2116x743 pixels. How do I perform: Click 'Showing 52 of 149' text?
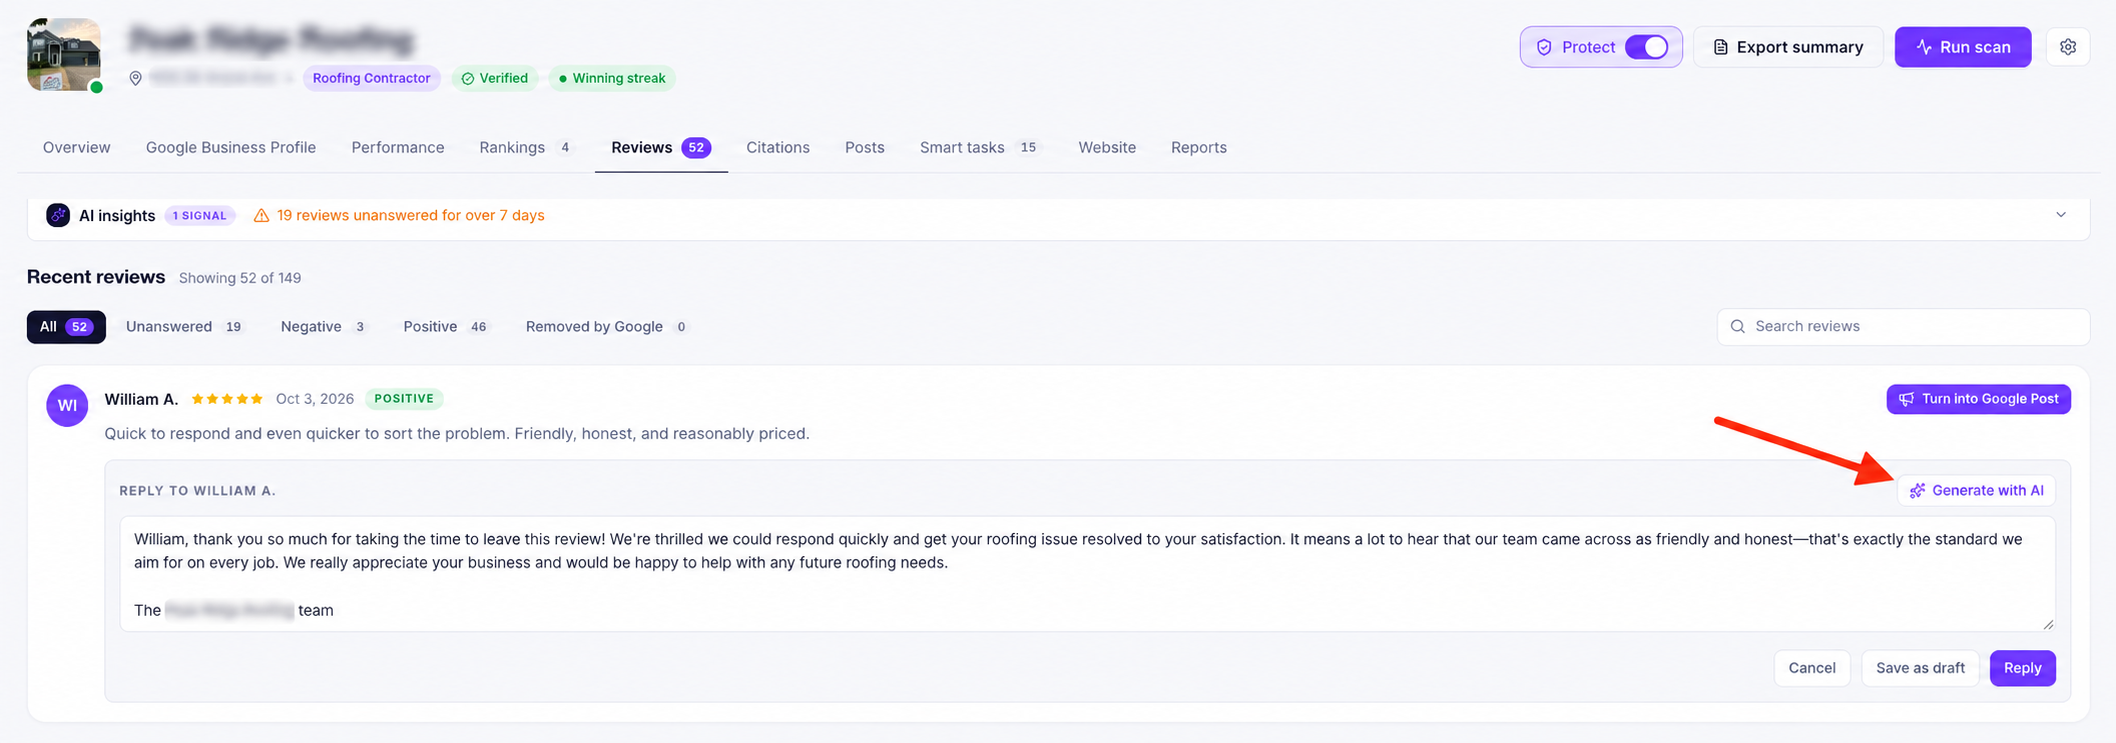(x=240, y=278)
